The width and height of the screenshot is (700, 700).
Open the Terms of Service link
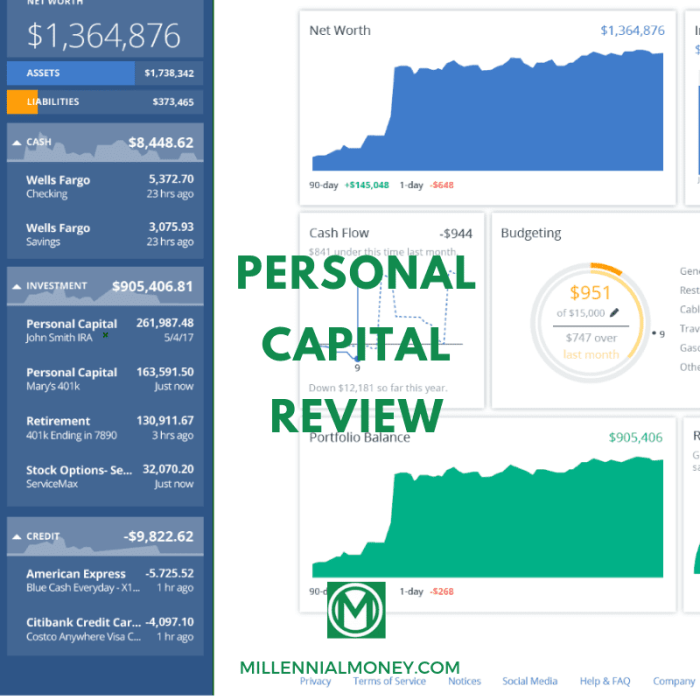389,681
